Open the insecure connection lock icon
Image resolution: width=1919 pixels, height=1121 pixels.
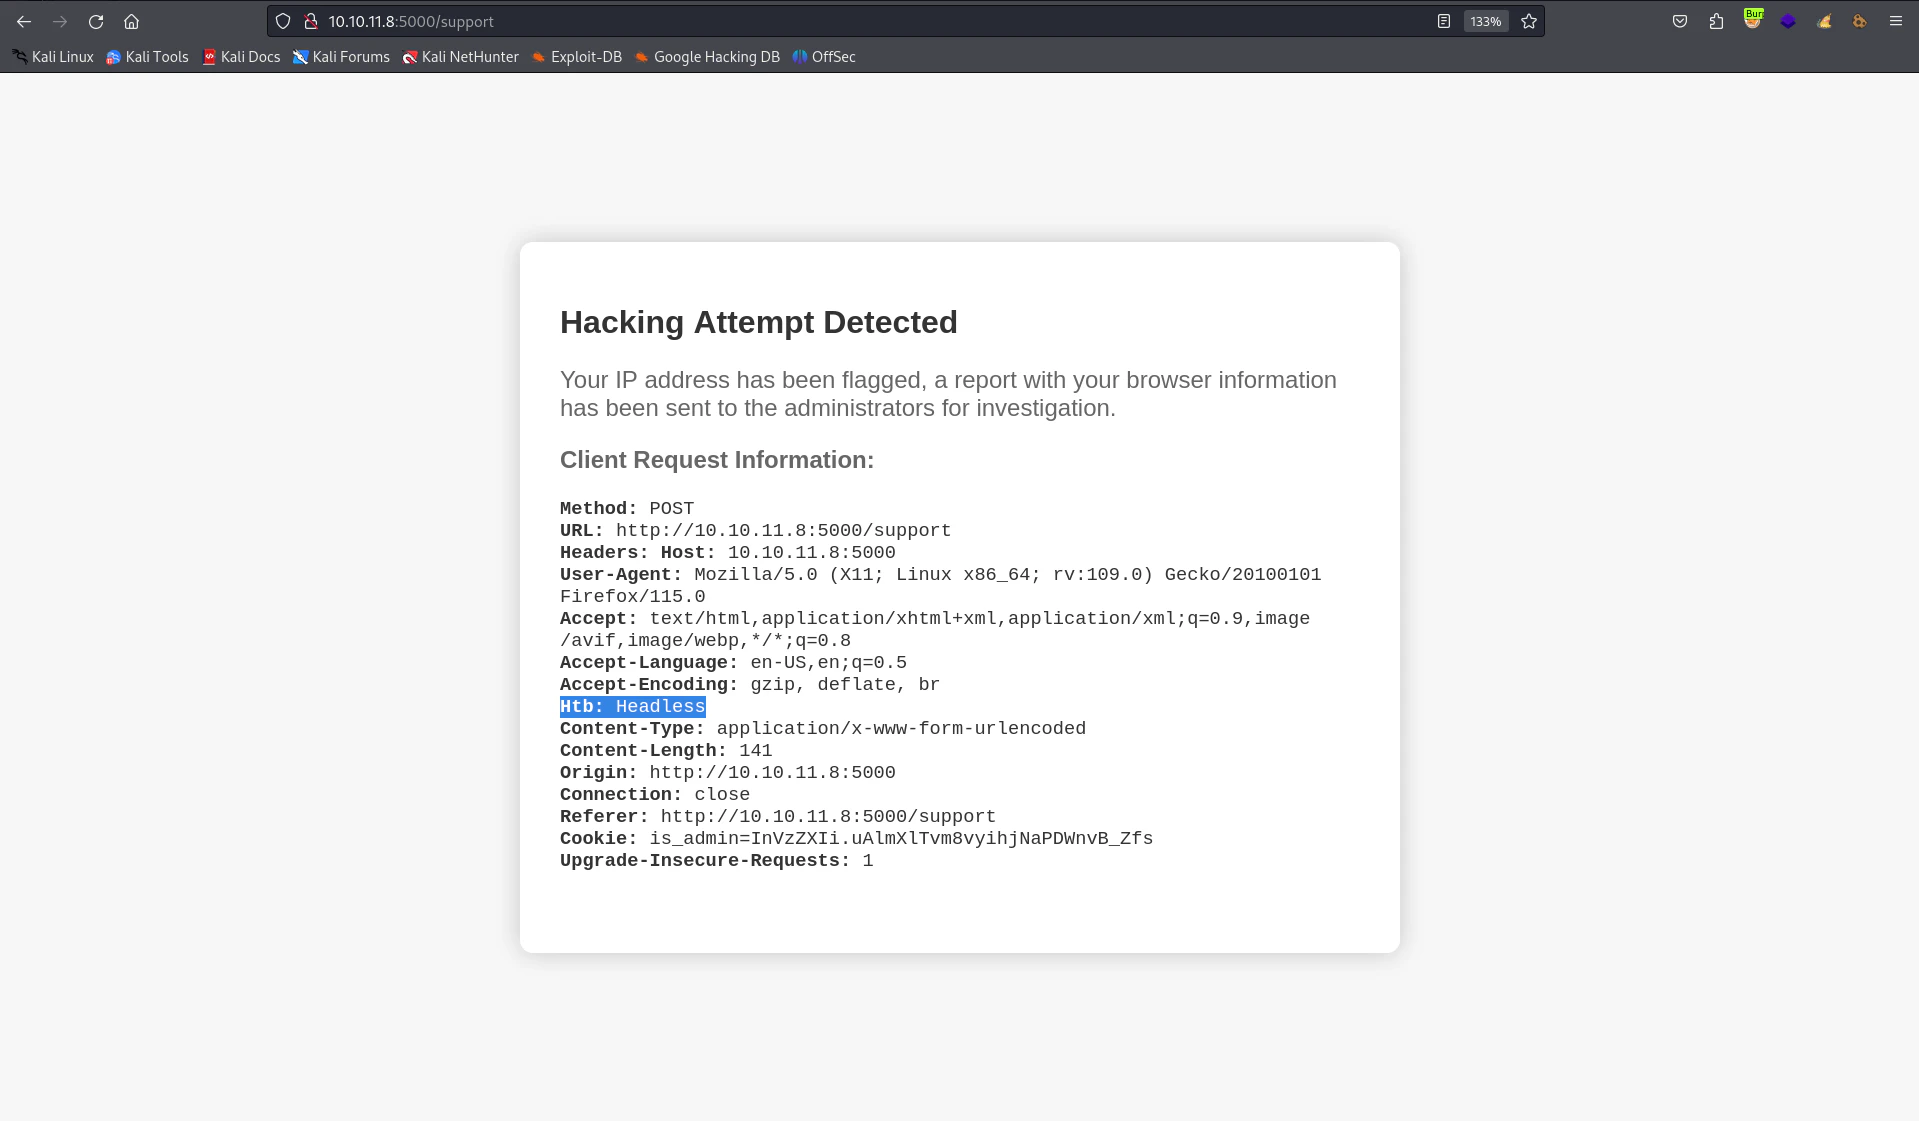tap(311, 21)
